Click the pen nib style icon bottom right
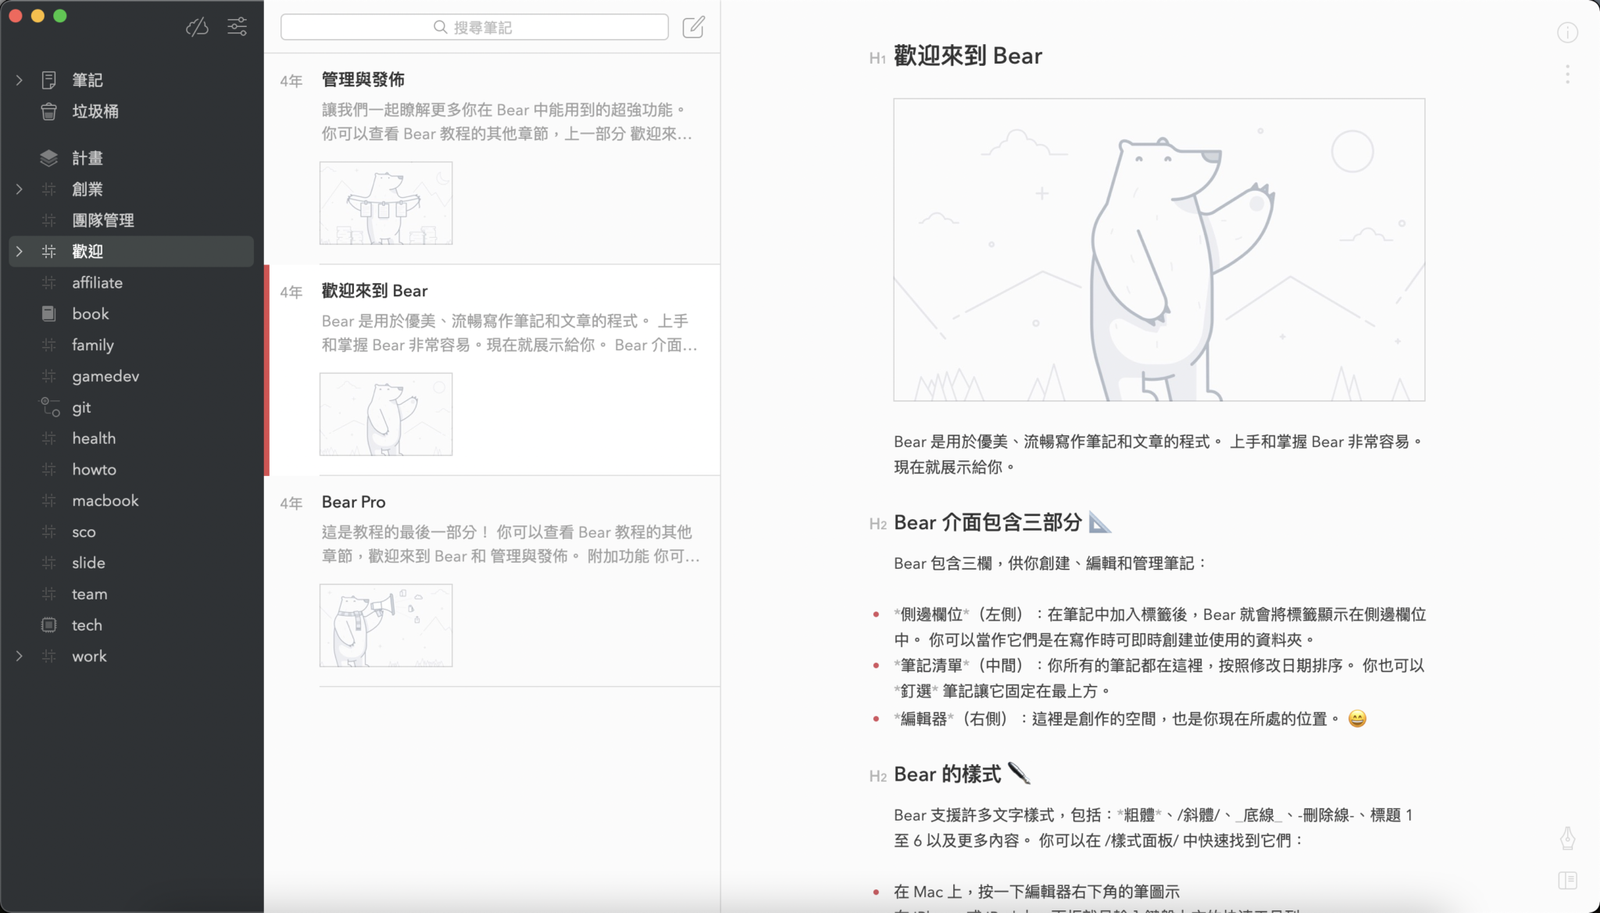The width and height of the screenshot is (1600, 913). click(x=1567, y=840)
